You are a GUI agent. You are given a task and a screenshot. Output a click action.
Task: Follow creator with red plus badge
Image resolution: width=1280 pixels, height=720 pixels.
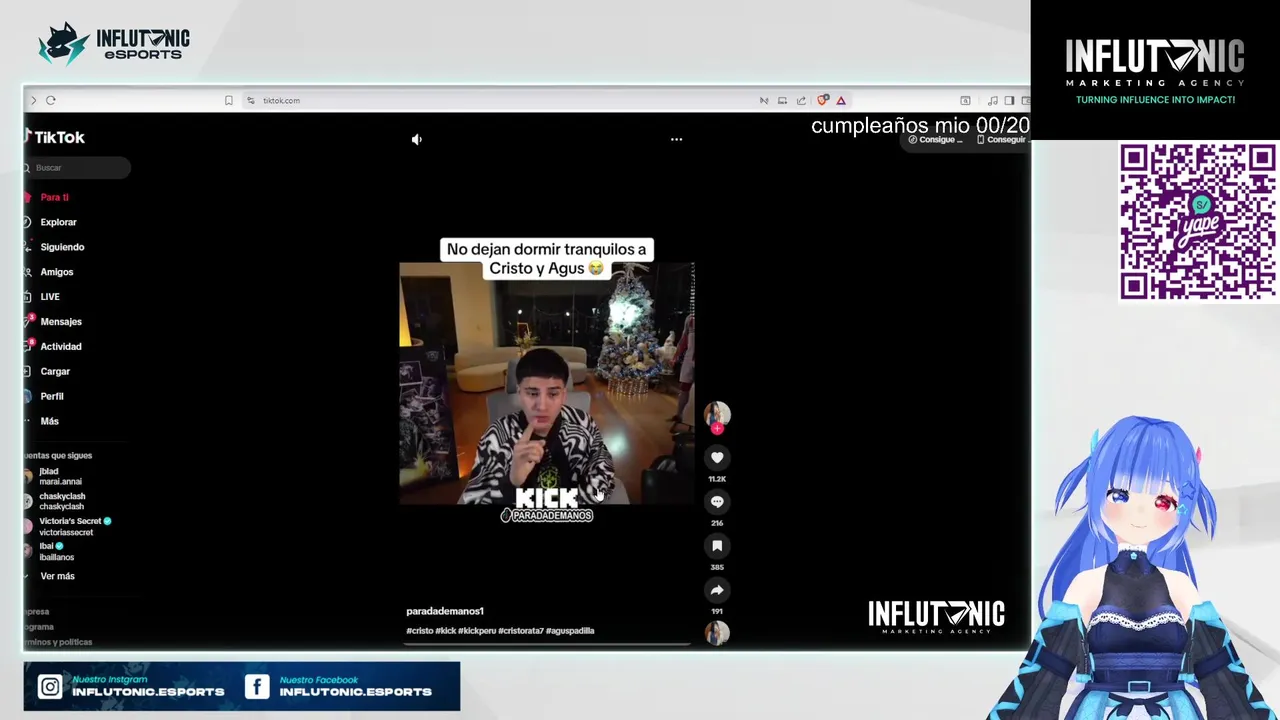click(717, 429)
